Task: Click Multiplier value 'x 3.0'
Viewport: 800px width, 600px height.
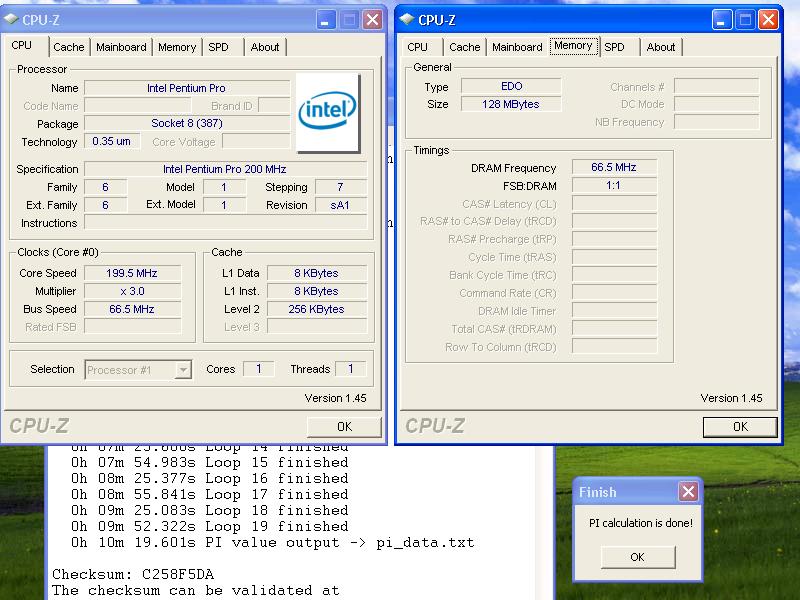Action: pos(132,291)
